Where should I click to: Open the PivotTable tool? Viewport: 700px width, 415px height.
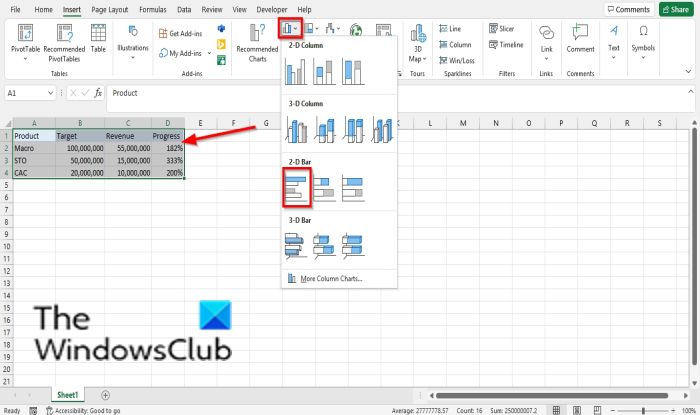[x=25, y=42]
